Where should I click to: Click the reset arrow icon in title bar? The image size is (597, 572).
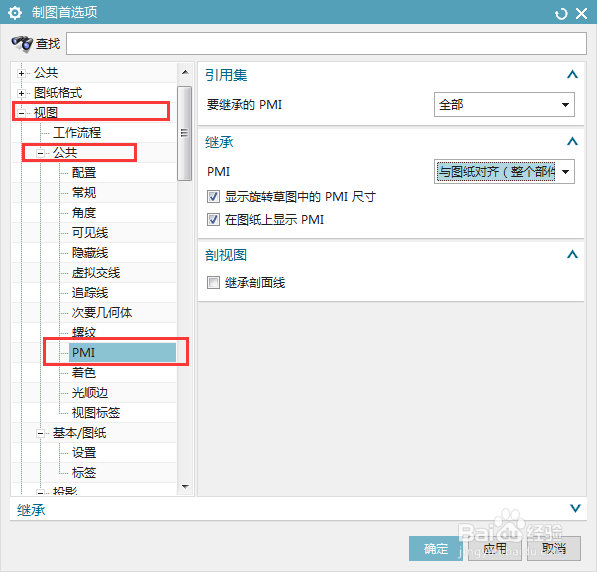[561, 14]
